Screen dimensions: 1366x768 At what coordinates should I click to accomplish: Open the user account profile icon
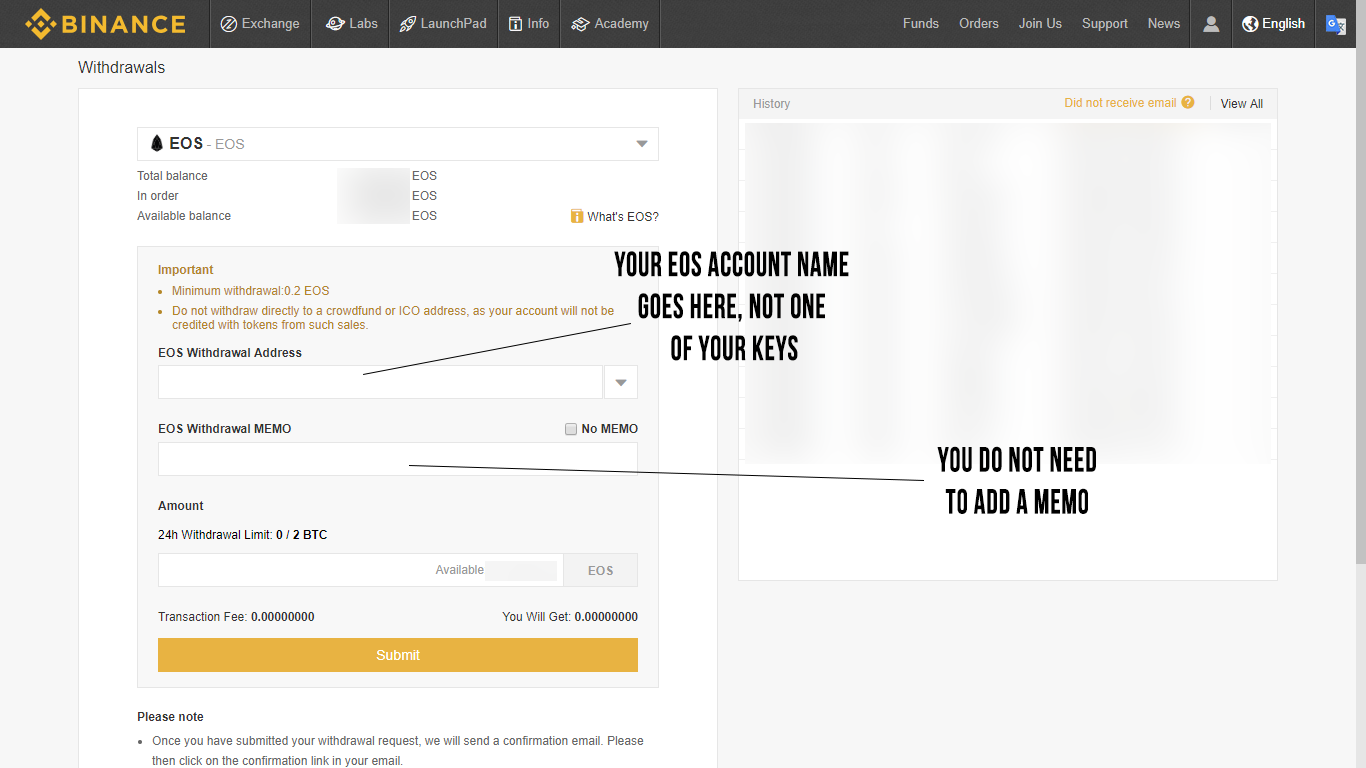coord(1211,24)
